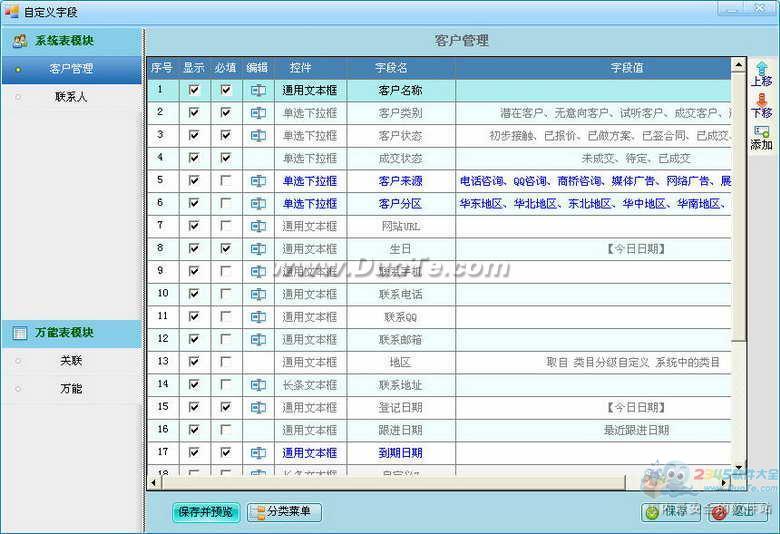Select the 客户名称 field name cell

(400, 90)
